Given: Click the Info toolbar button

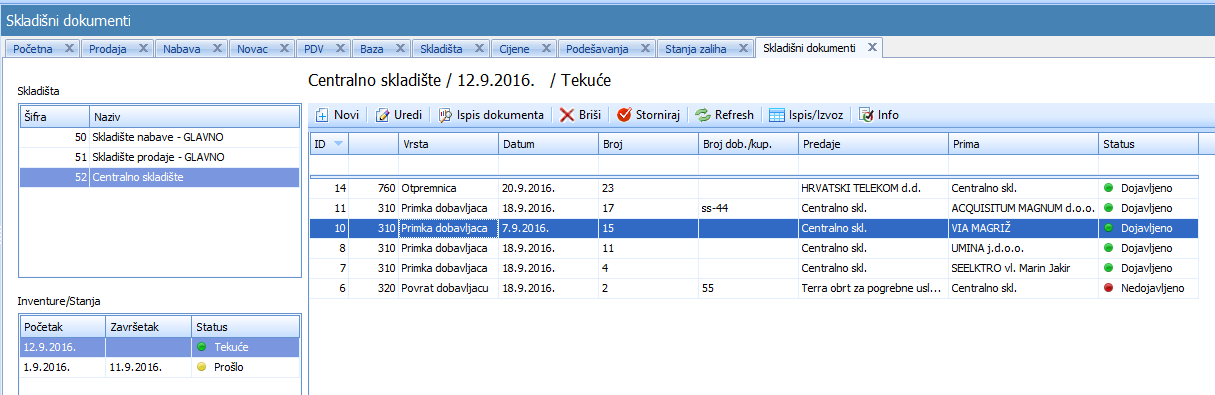Looking at the screenshot, I should [x=879, y=115].
